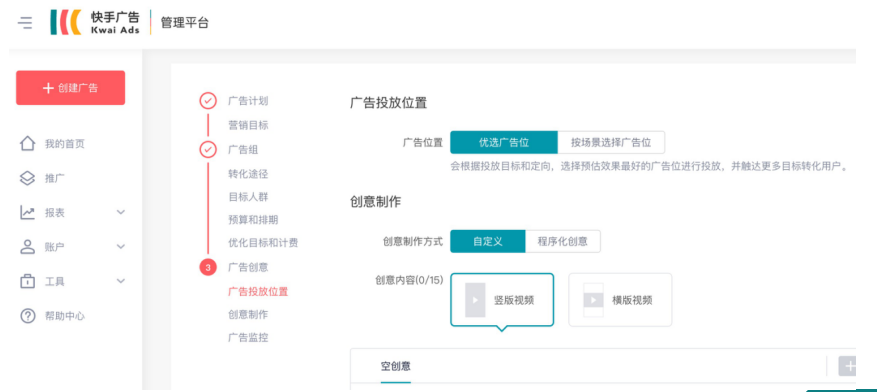Click the toolbox icon beside 工具

point(27,281)
